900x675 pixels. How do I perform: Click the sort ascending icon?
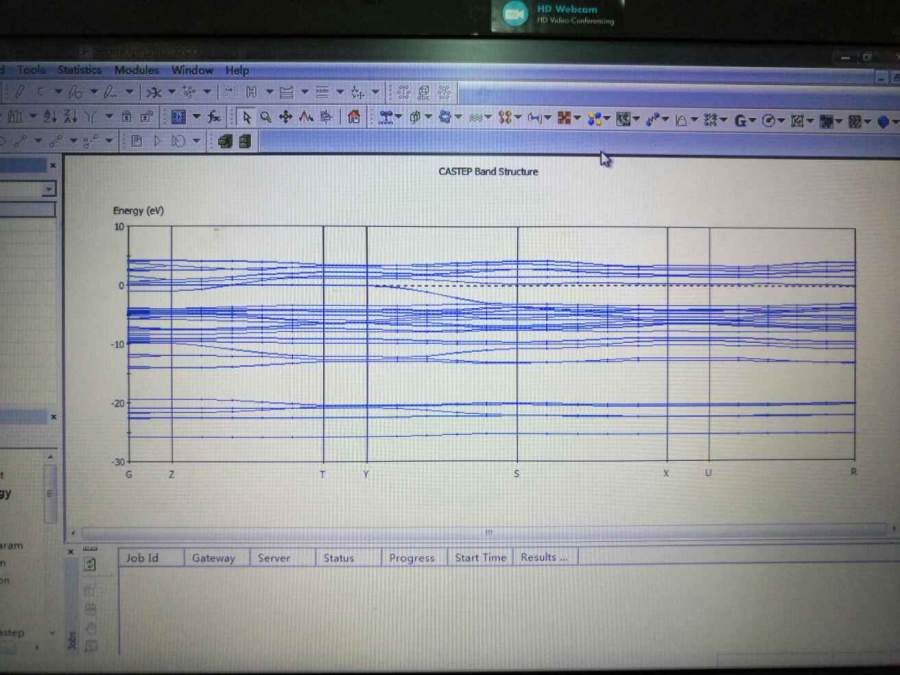pyautogui.click(x=50, y=117)
